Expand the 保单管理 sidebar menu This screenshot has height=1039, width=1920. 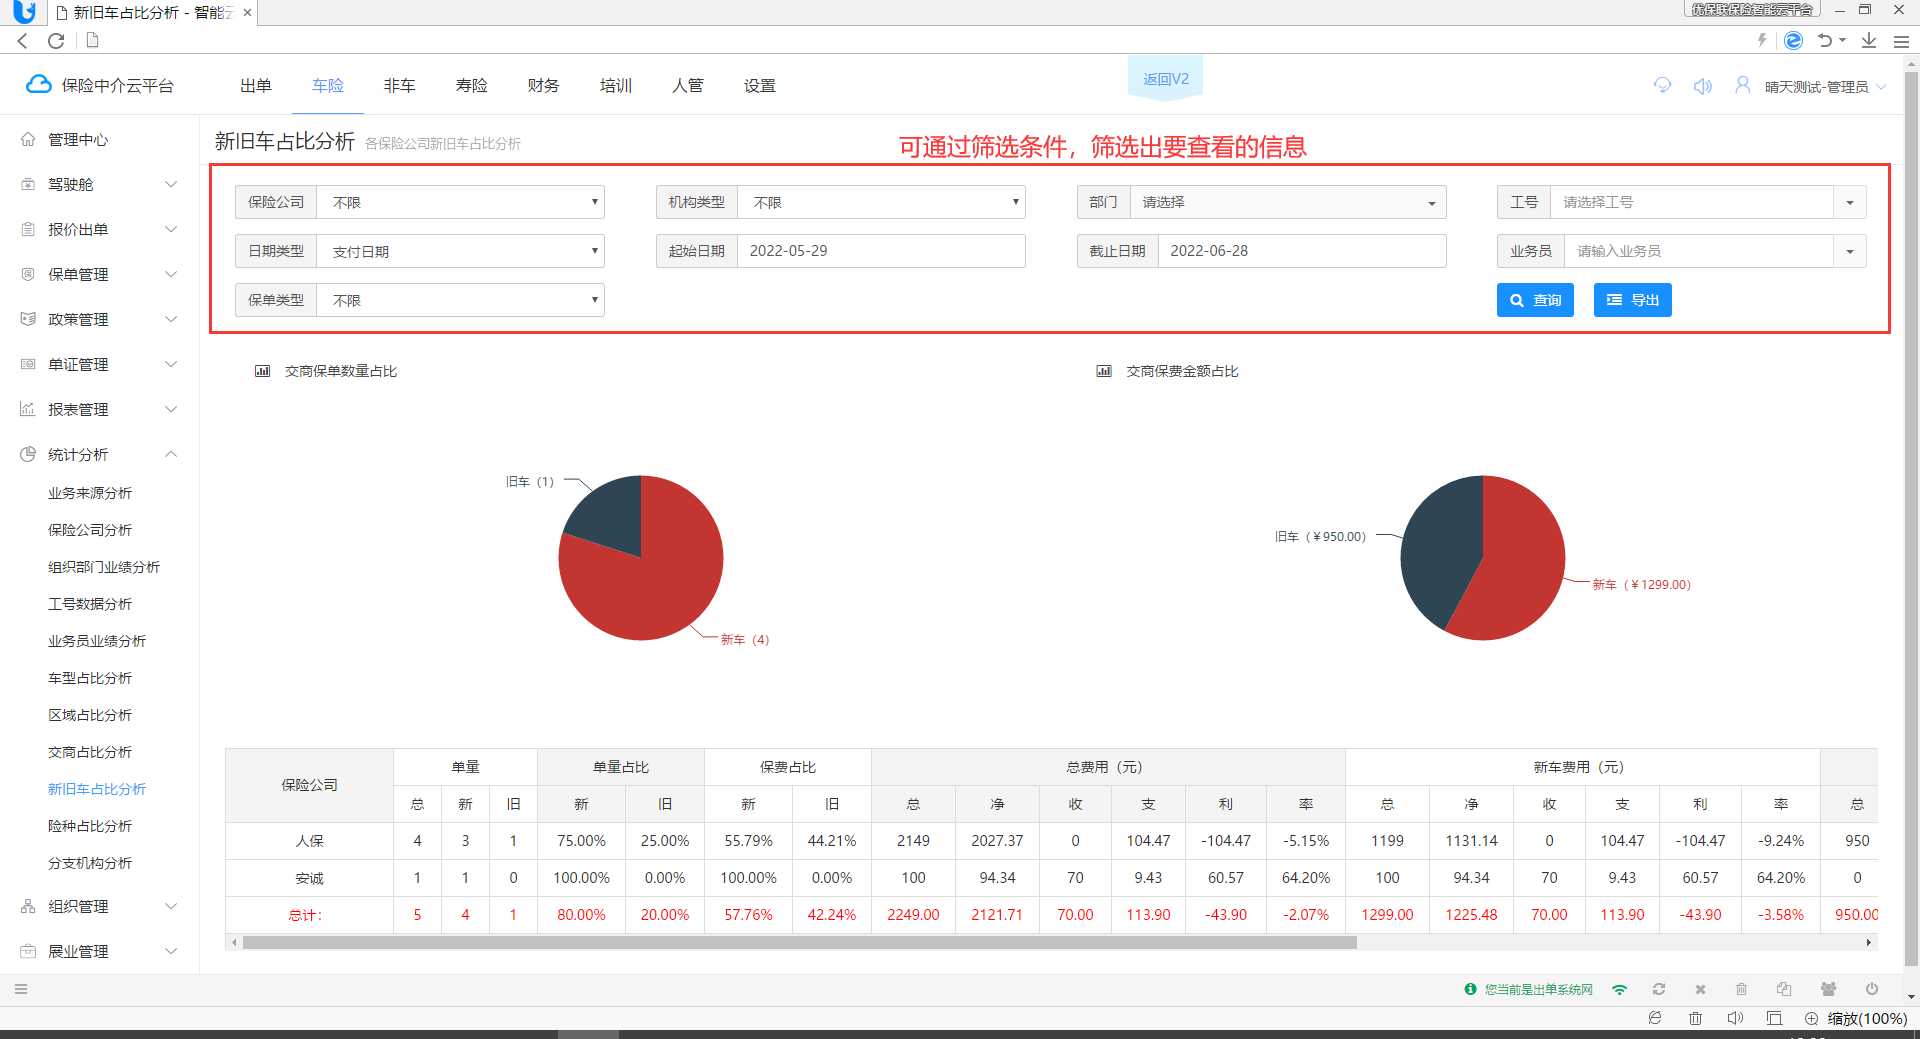[x=100, y=274]
